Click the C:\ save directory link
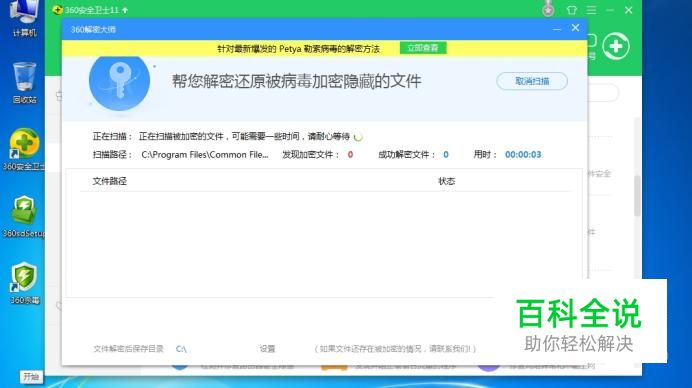 [181, 349]
